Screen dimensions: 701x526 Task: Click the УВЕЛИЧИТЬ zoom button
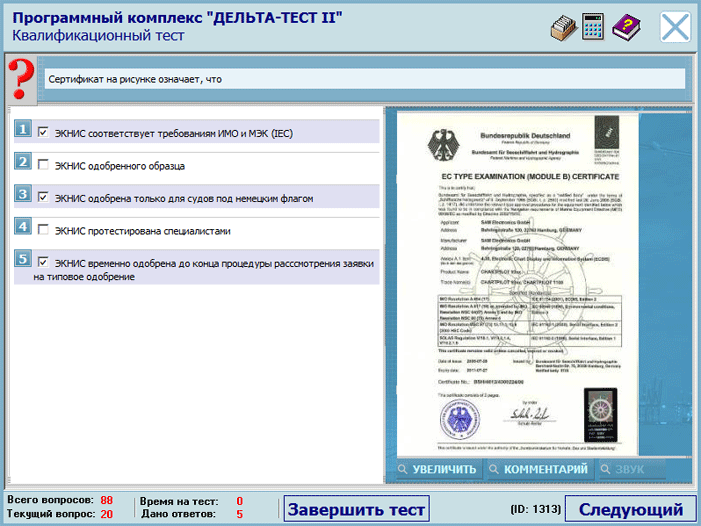439,469
